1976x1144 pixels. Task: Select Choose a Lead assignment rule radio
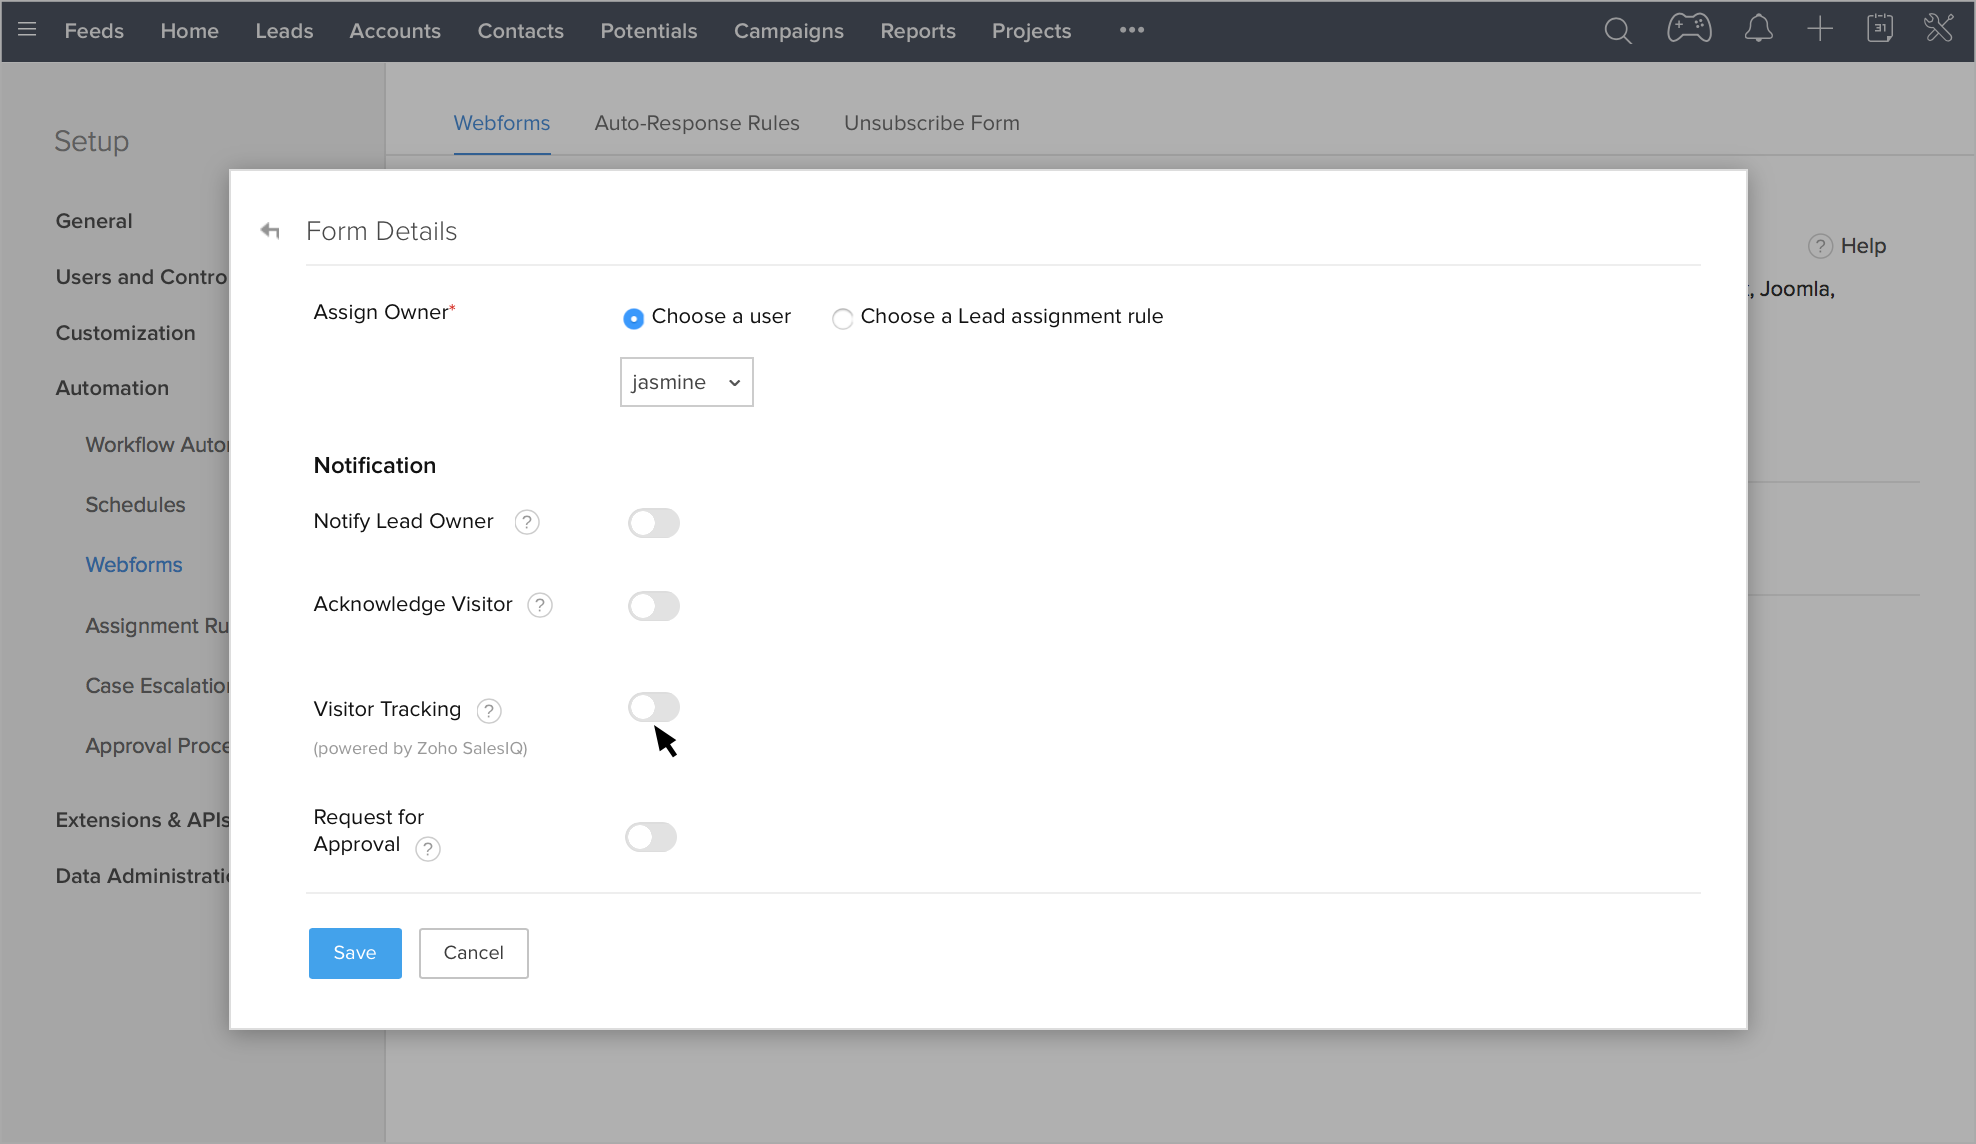tap(843, 318)
